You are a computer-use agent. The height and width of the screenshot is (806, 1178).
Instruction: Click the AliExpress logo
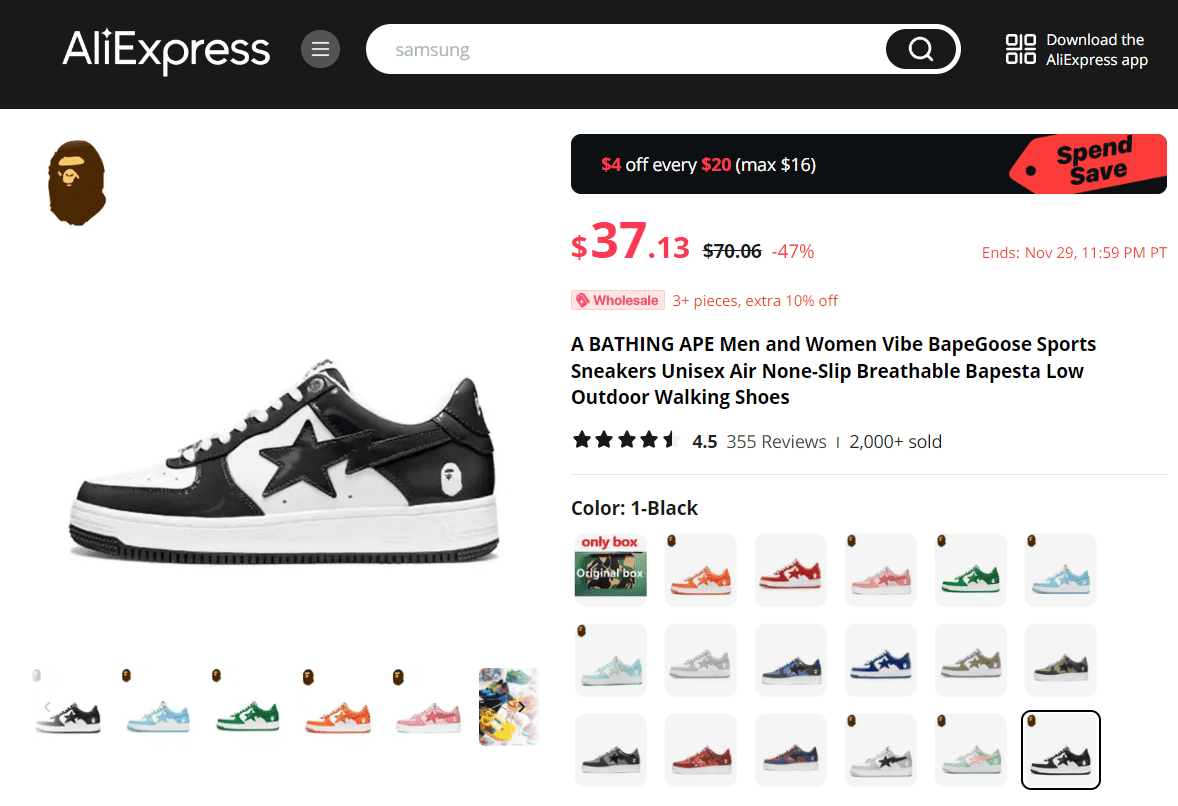pos(166,49)
